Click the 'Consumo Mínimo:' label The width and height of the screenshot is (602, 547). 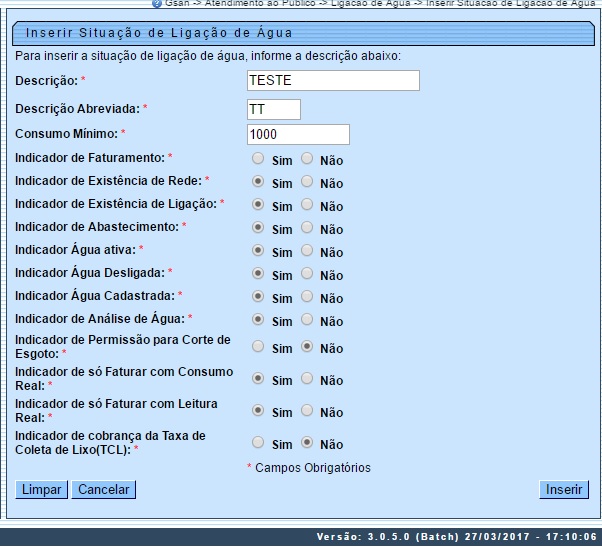pos(66,134)
